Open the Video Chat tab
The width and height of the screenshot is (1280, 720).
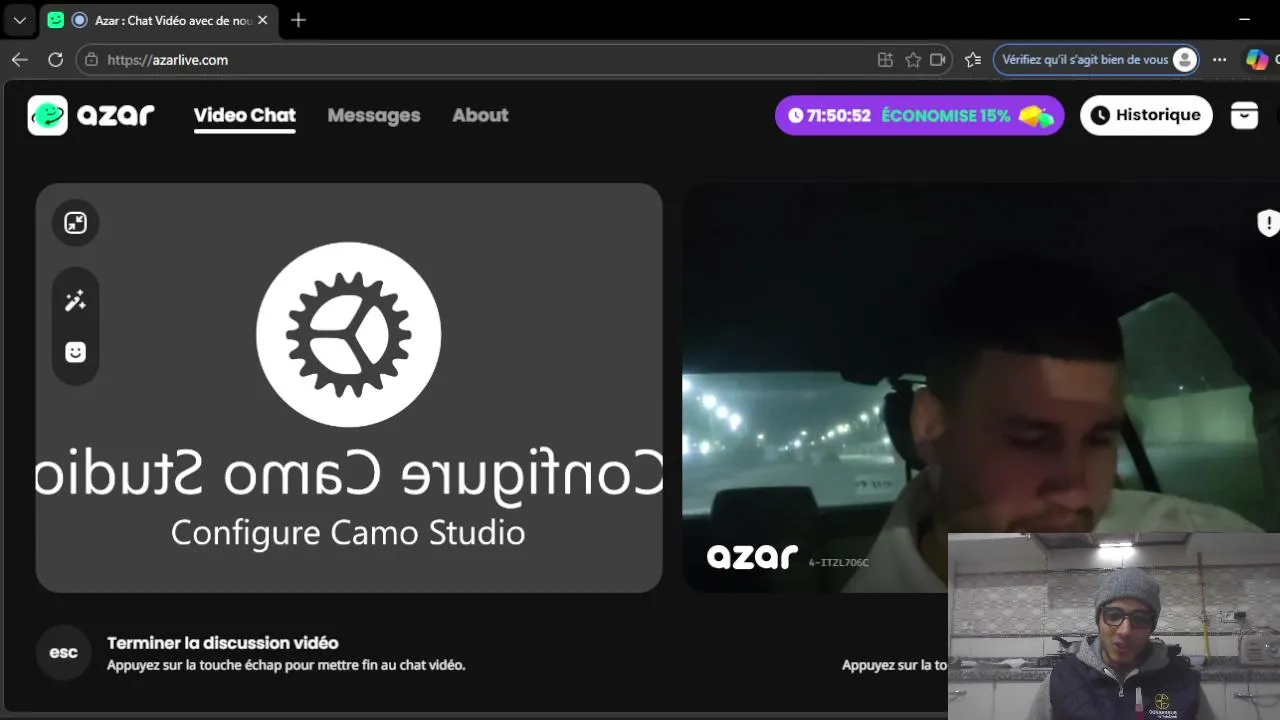[245, 115]
